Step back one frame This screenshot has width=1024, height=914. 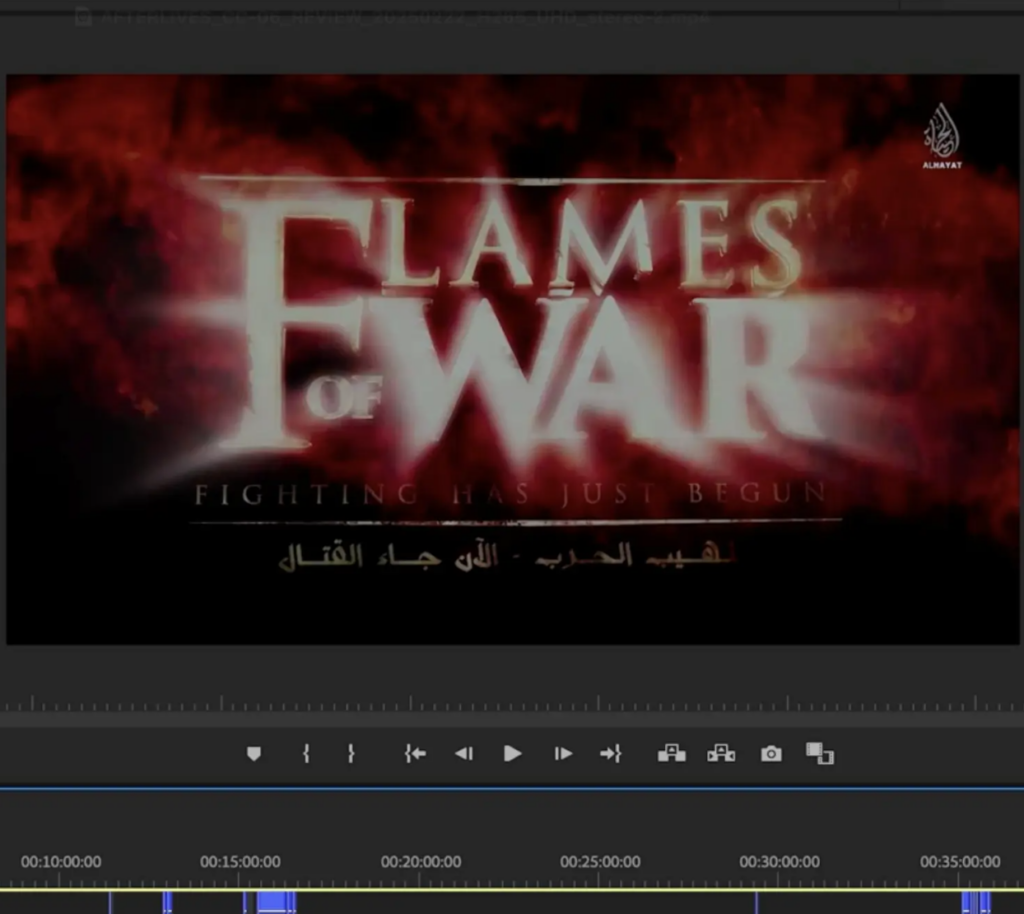pos(464,754)
